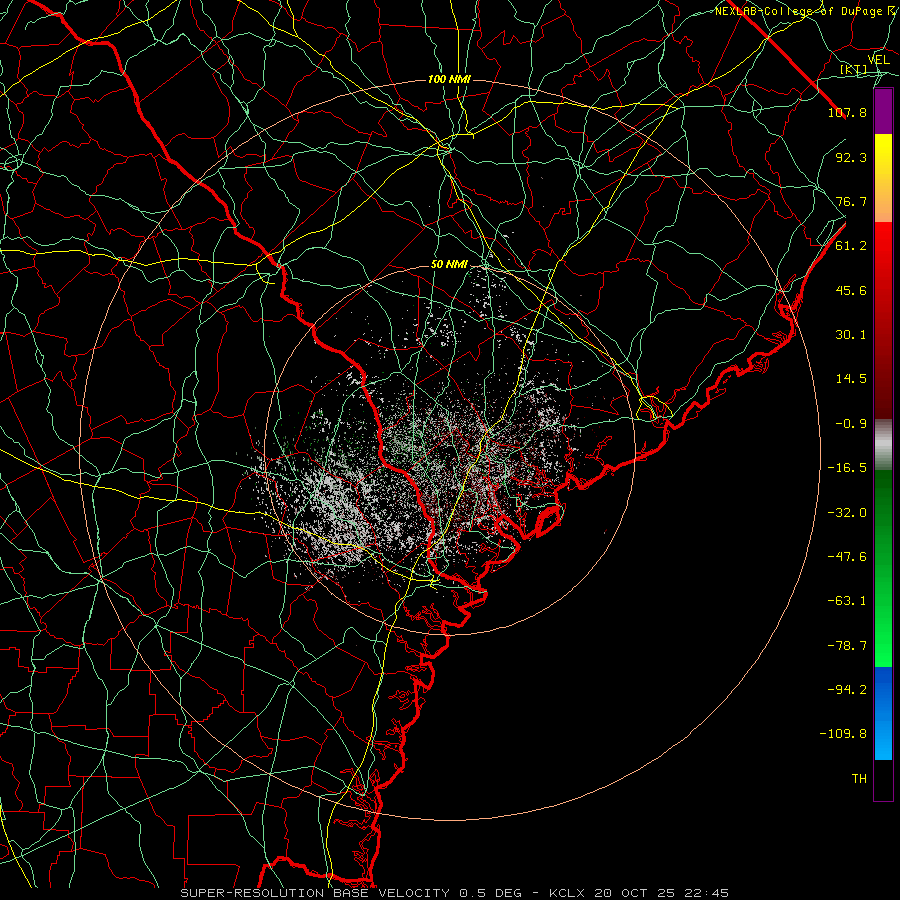
Task: Select the -63.1 scale value
Action: tap(847, 601)
